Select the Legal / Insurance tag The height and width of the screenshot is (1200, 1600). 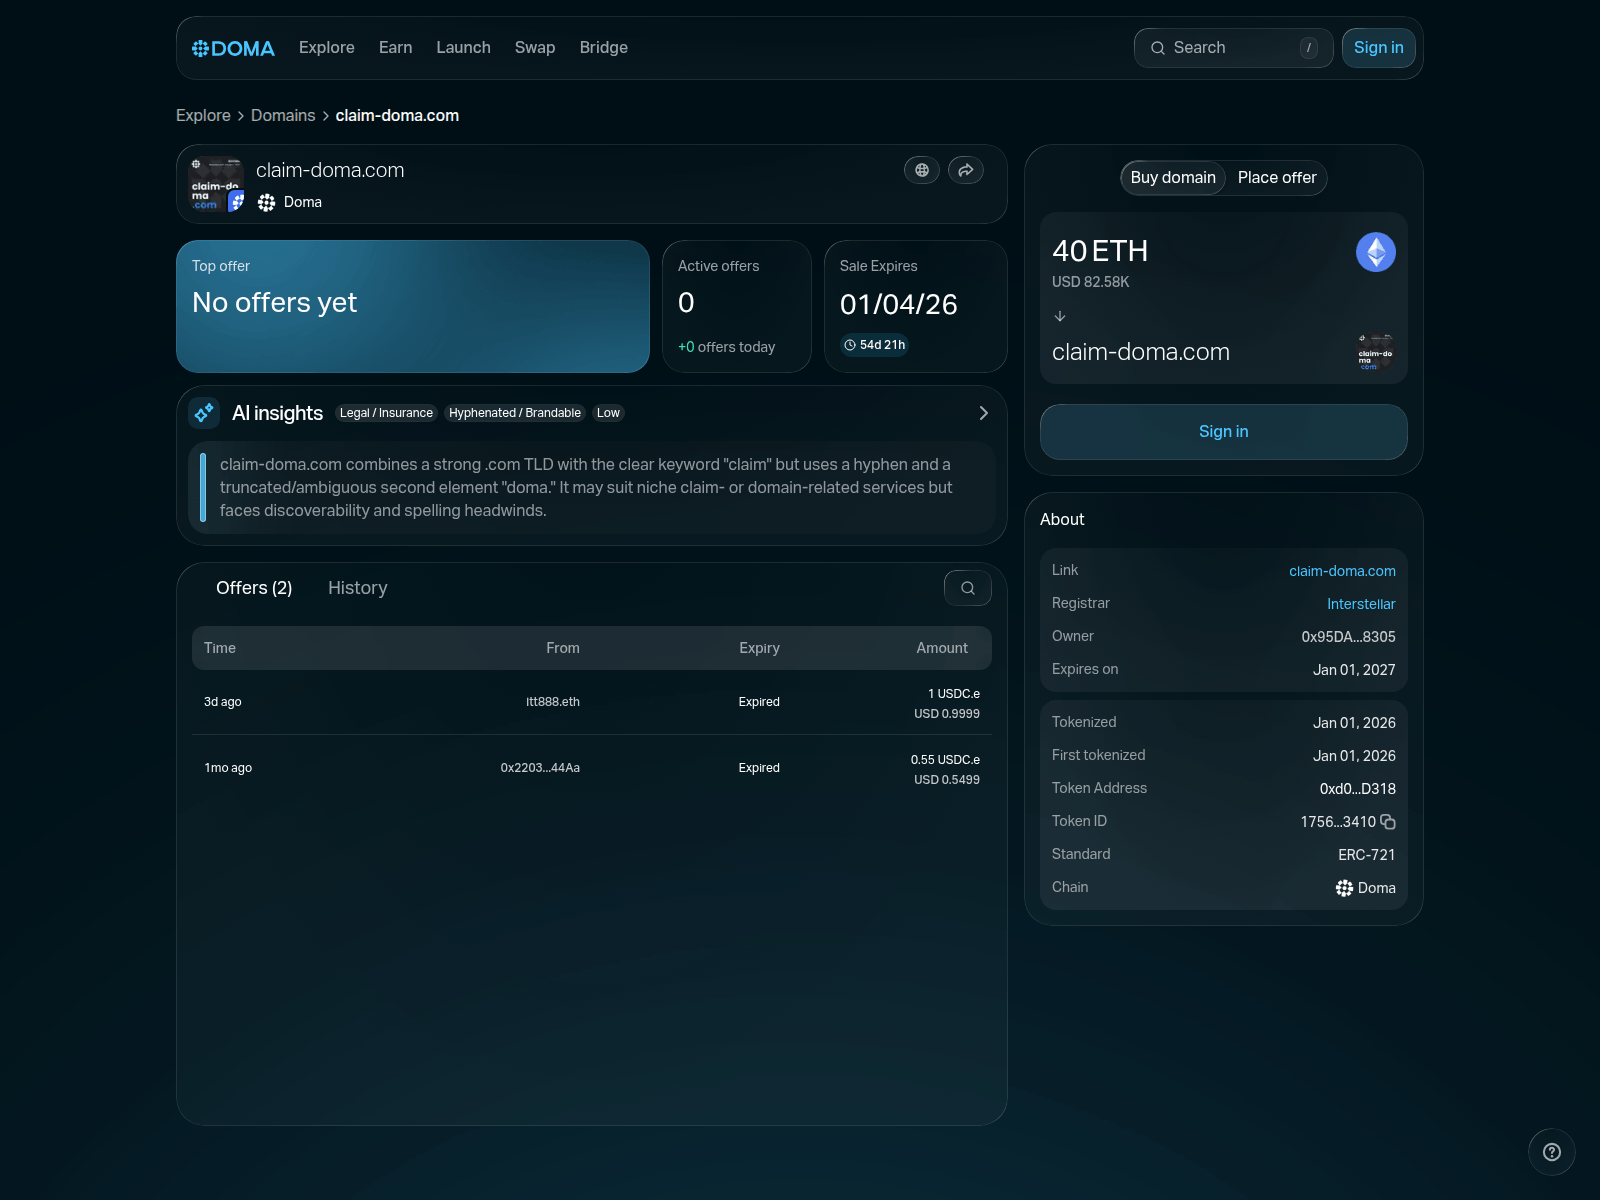tap(386, 413)
